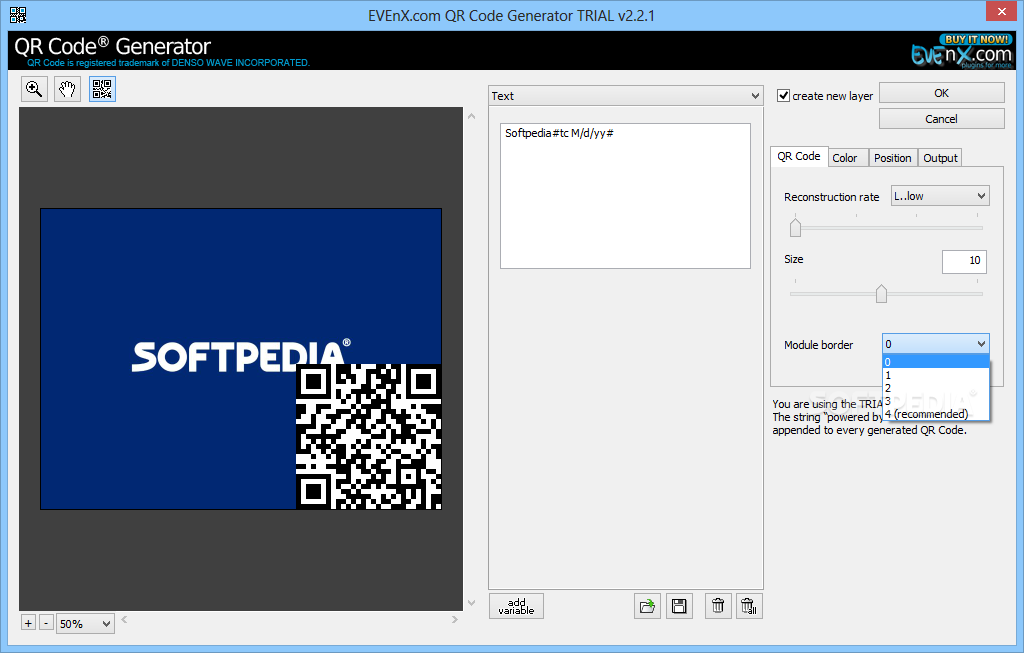
Task: Open the zoom percentage dropdown
Action: (85, 623)
